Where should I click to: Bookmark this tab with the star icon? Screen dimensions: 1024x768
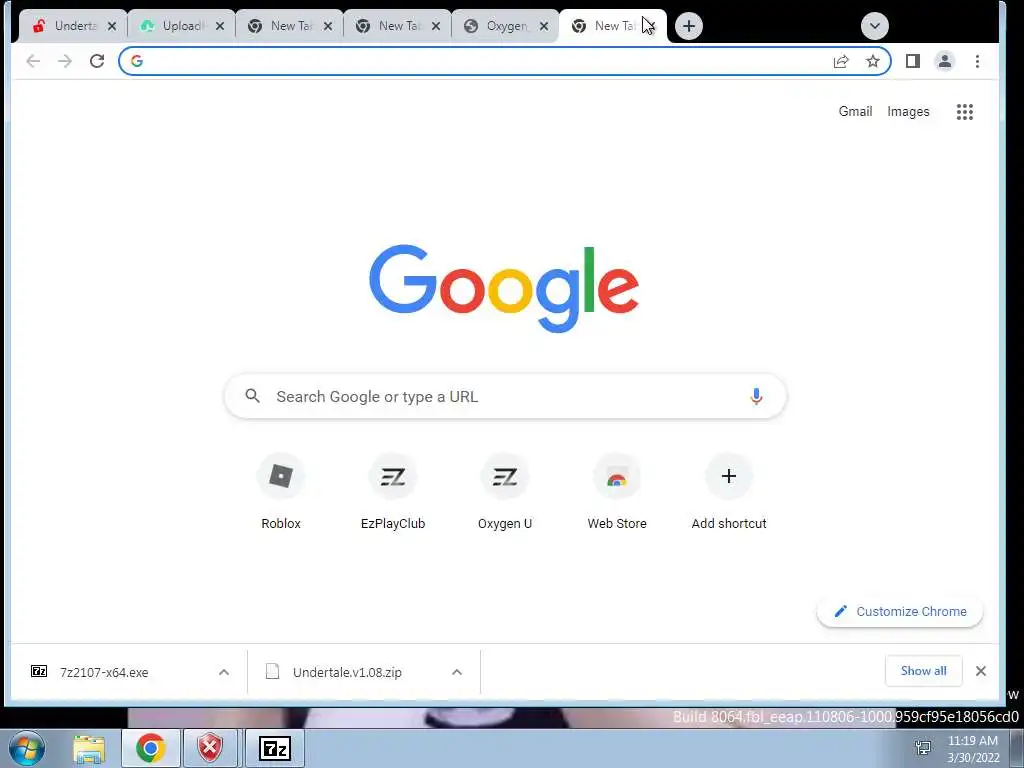[x=872, y=61]
